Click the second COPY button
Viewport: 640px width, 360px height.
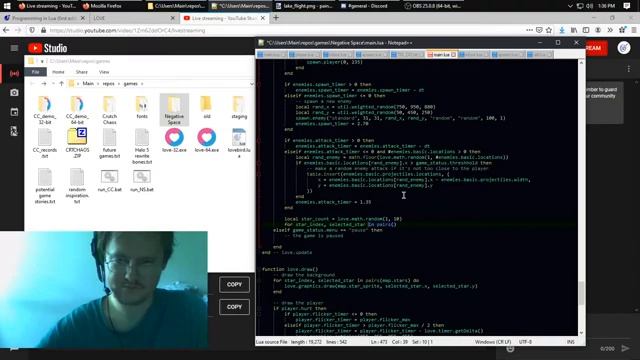[234, 307]
